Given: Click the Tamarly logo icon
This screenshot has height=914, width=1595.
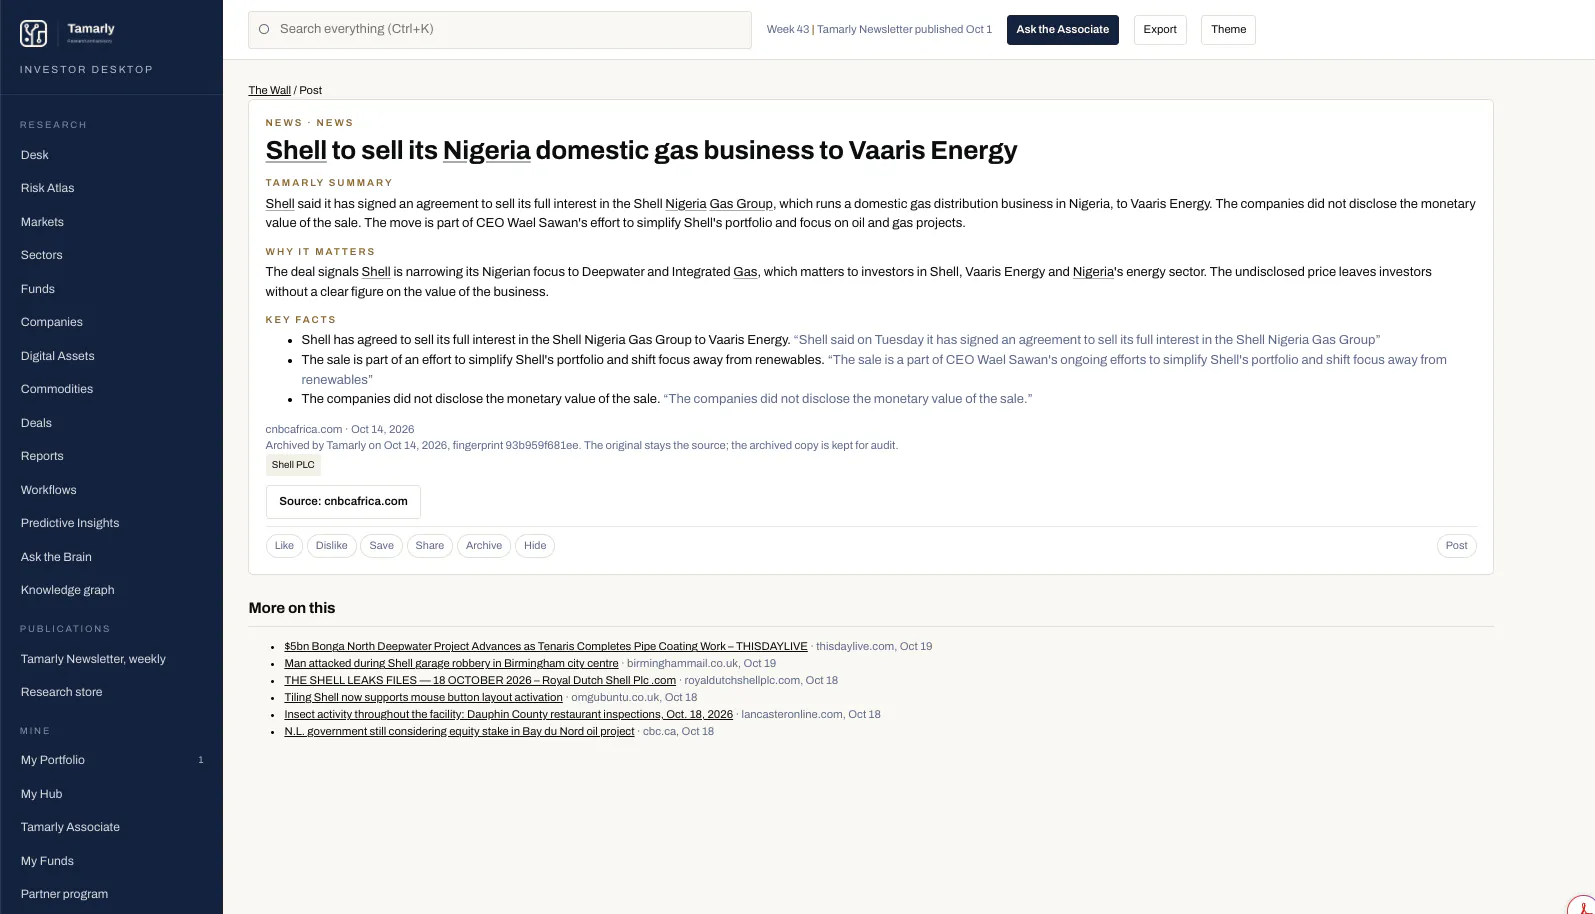Looking at the screenshot, I should [x=34, y=33].
